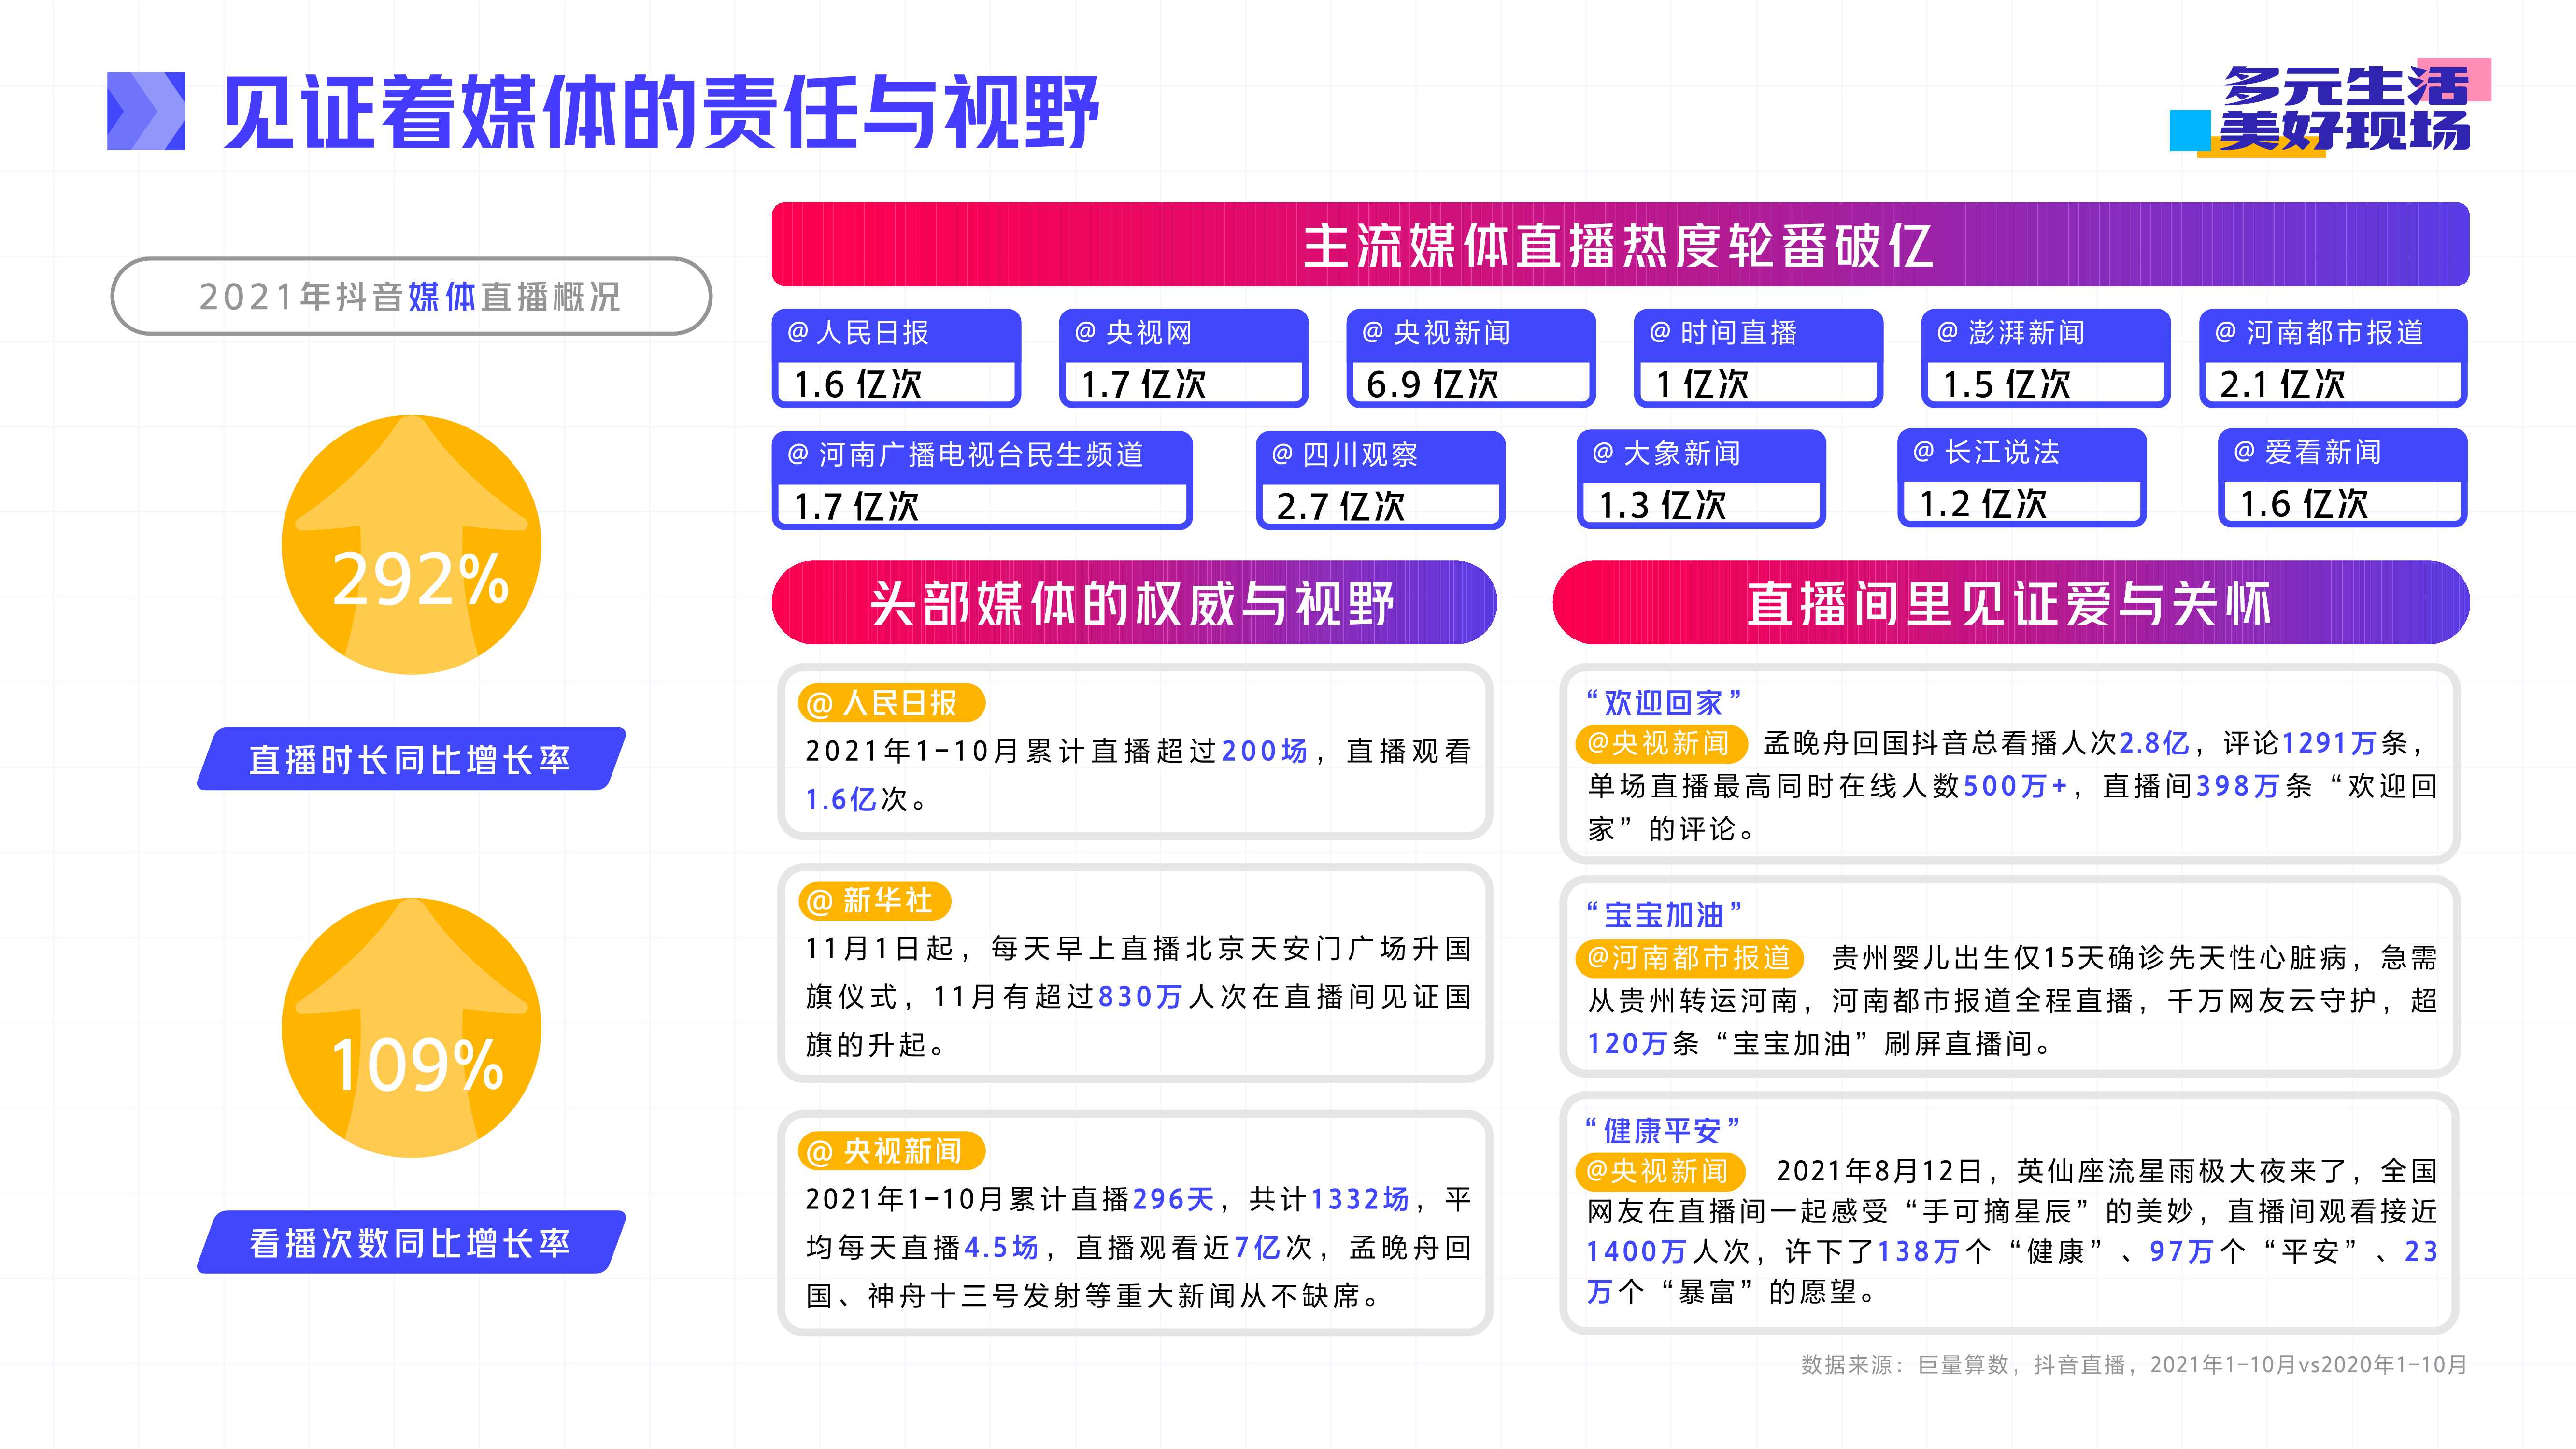Click the 数据来源 footnote text
Viewport: 2576px width, 1449px height.
pos(2134,1365)
